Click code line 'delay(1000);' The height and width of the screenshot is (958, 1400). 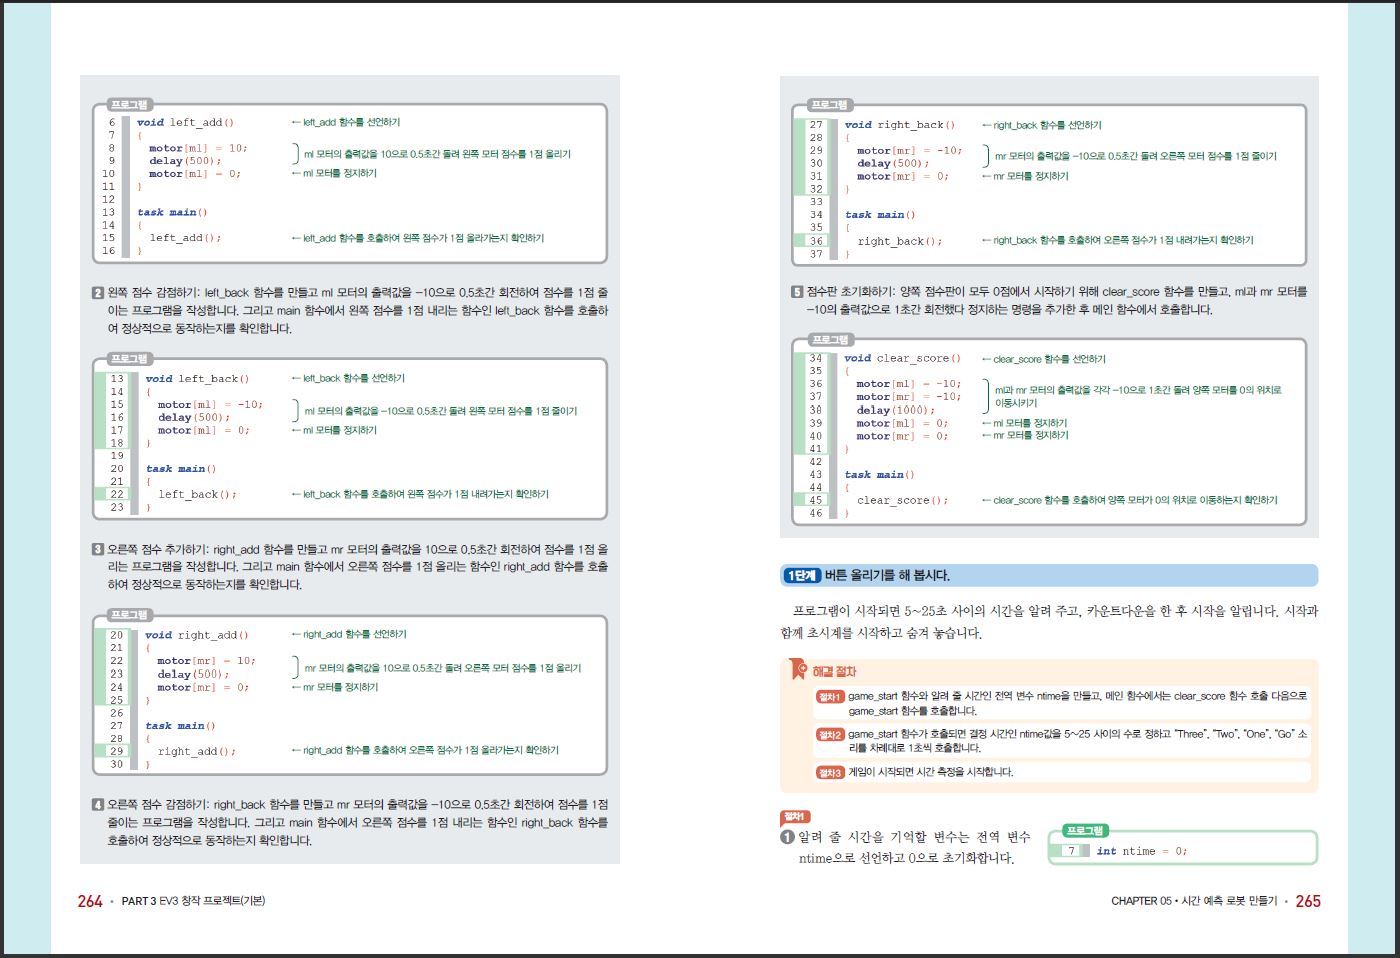click(x=896, y=410)
